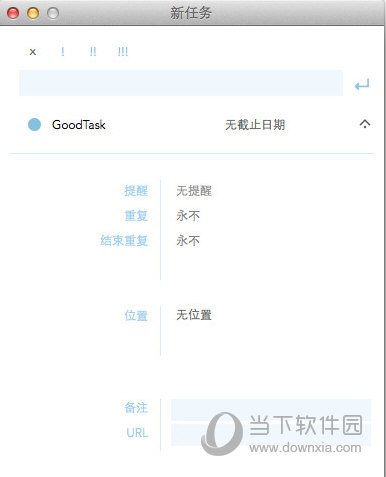Click the 备注 notes input field
This screenshot has width=386, height=477.
[x=271, y=410]
